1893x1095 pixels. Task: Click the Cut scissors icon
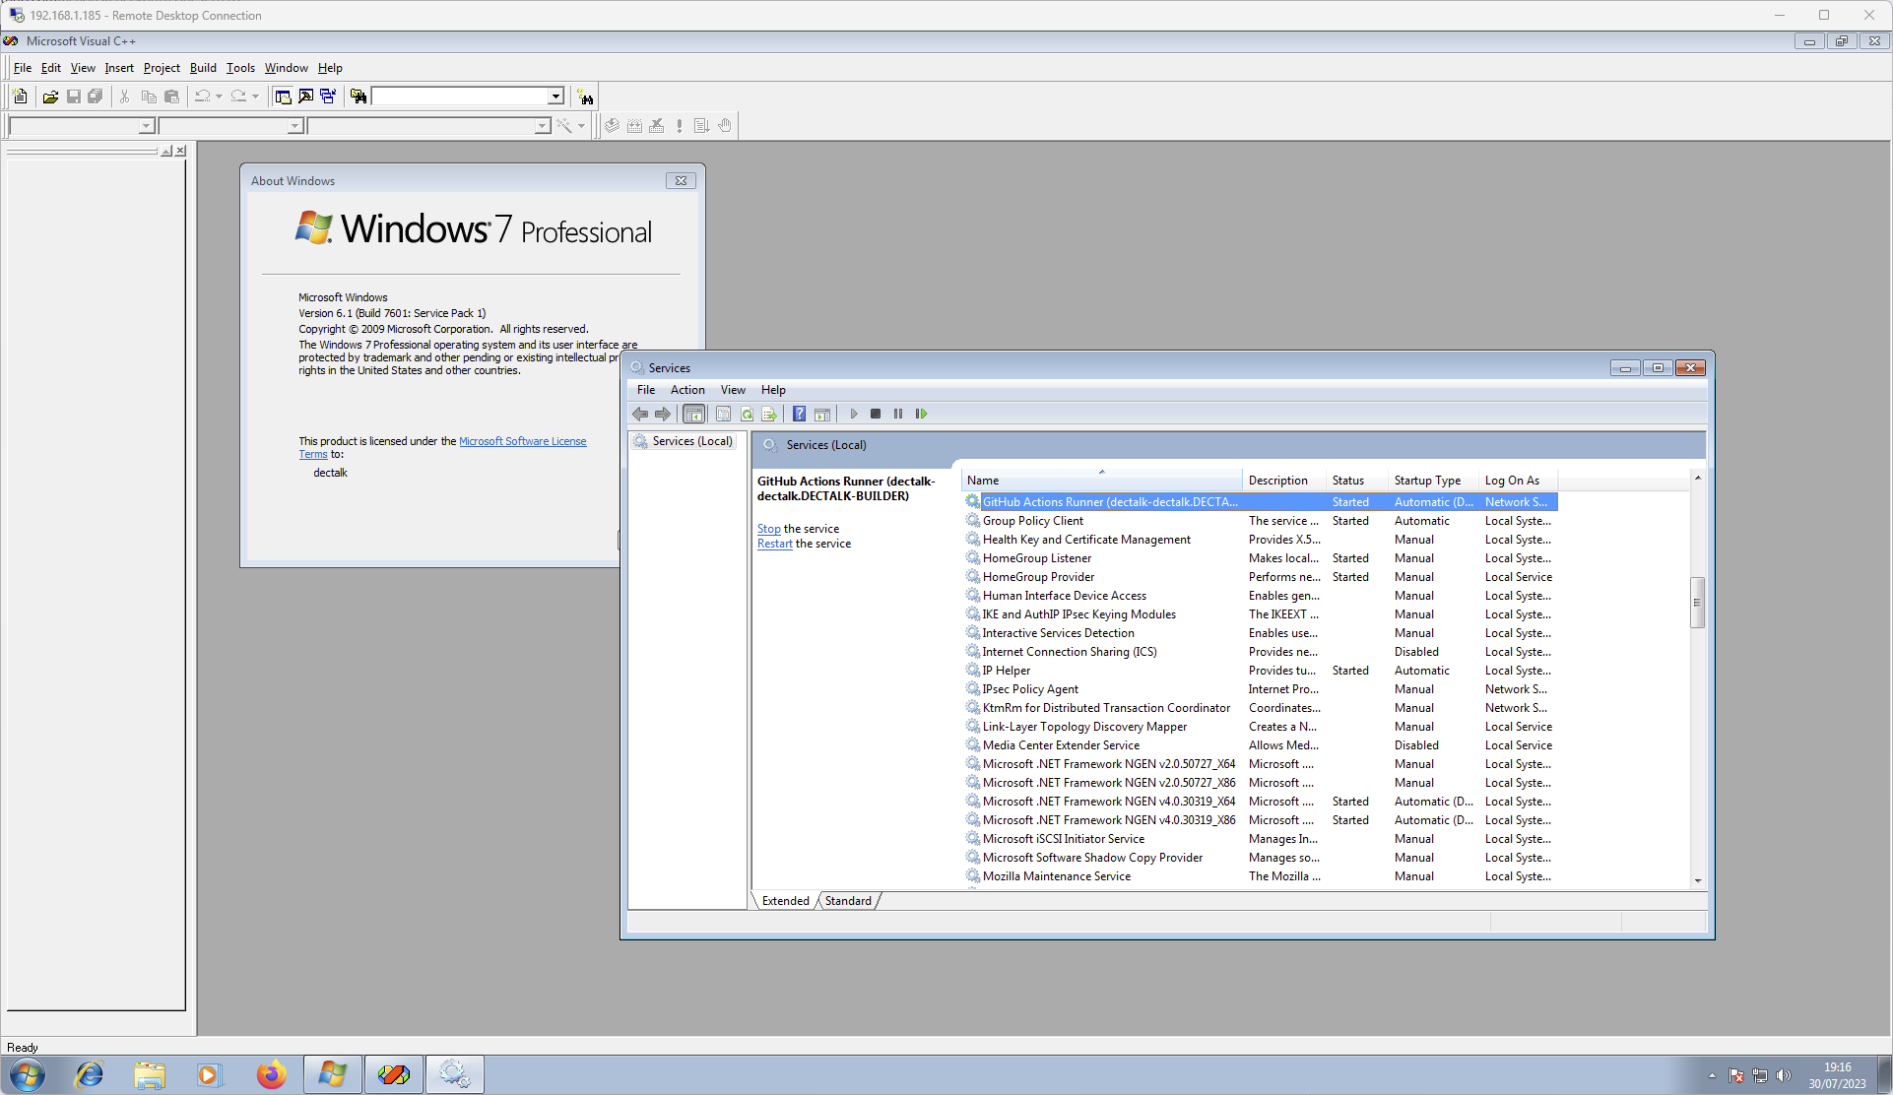click(x=125, y=97)
